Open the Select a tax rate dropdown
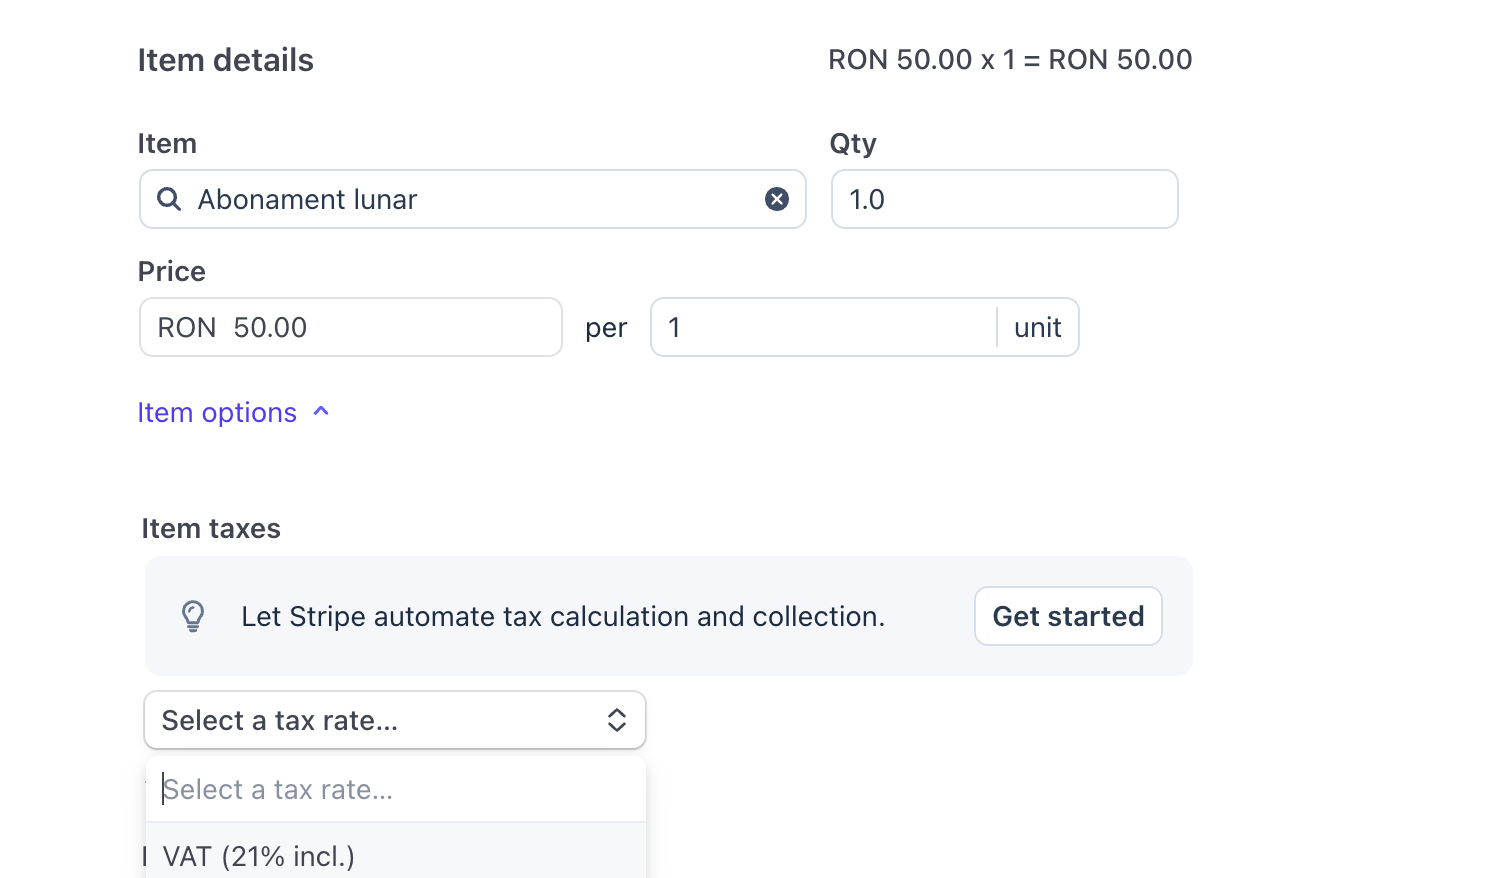 (395, 720)
